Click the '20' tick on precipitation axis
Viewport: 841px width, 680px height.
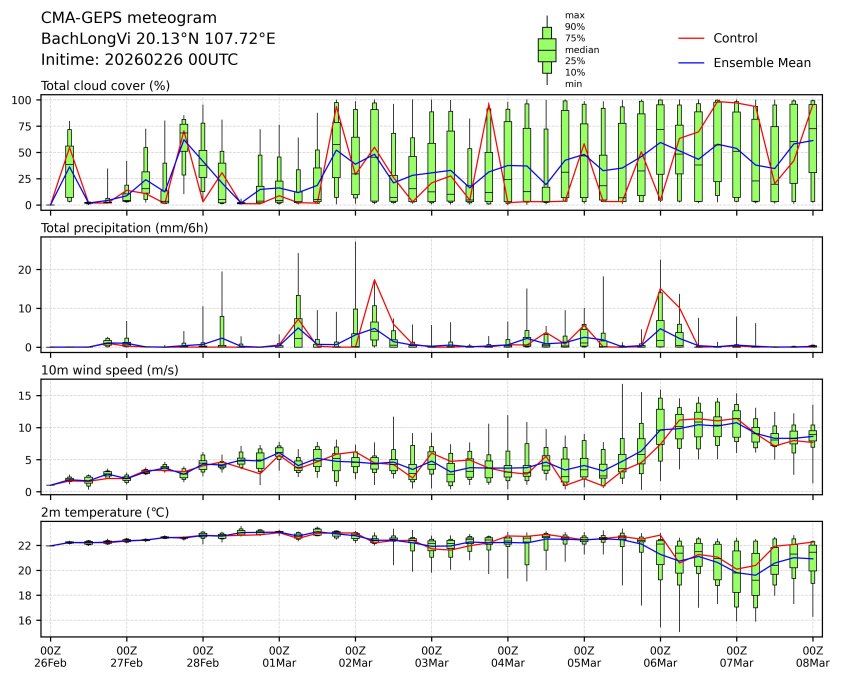pos(26,270)
